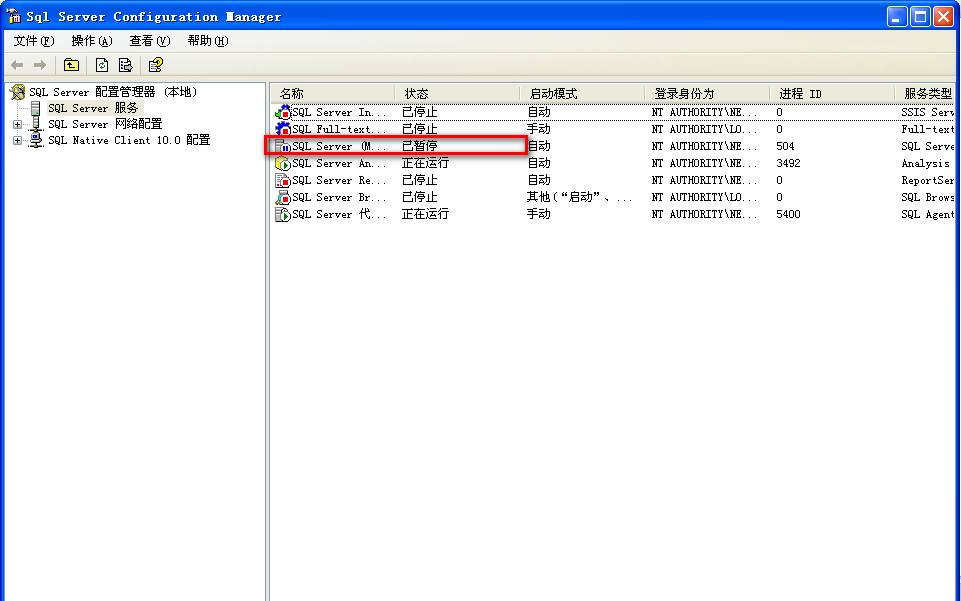The image size is (961, 601).
Task: Click the process ID 5400 cell
Action: click(x=788, y=214)
